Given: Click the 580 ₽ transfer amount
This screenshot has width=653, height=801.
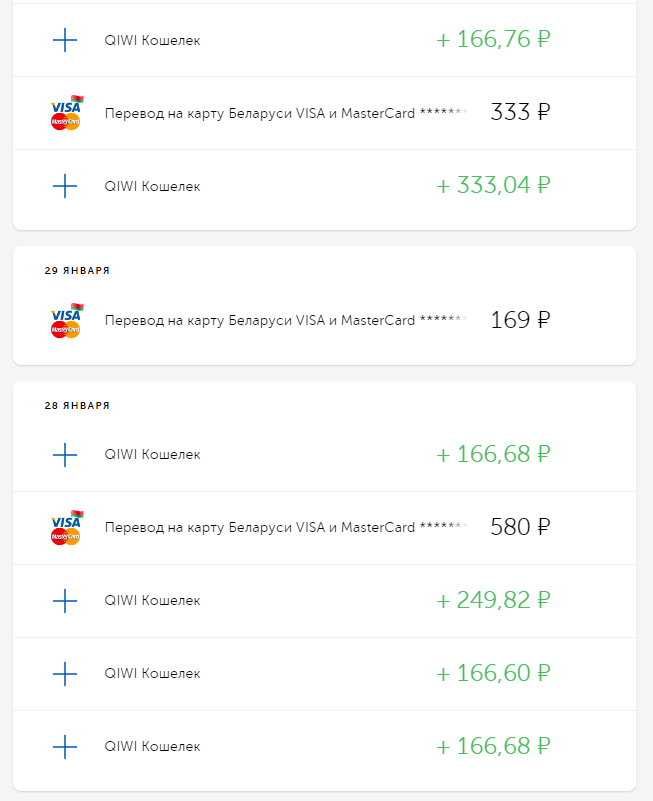Looking at the screenshot, I should (x=520, y=527).
